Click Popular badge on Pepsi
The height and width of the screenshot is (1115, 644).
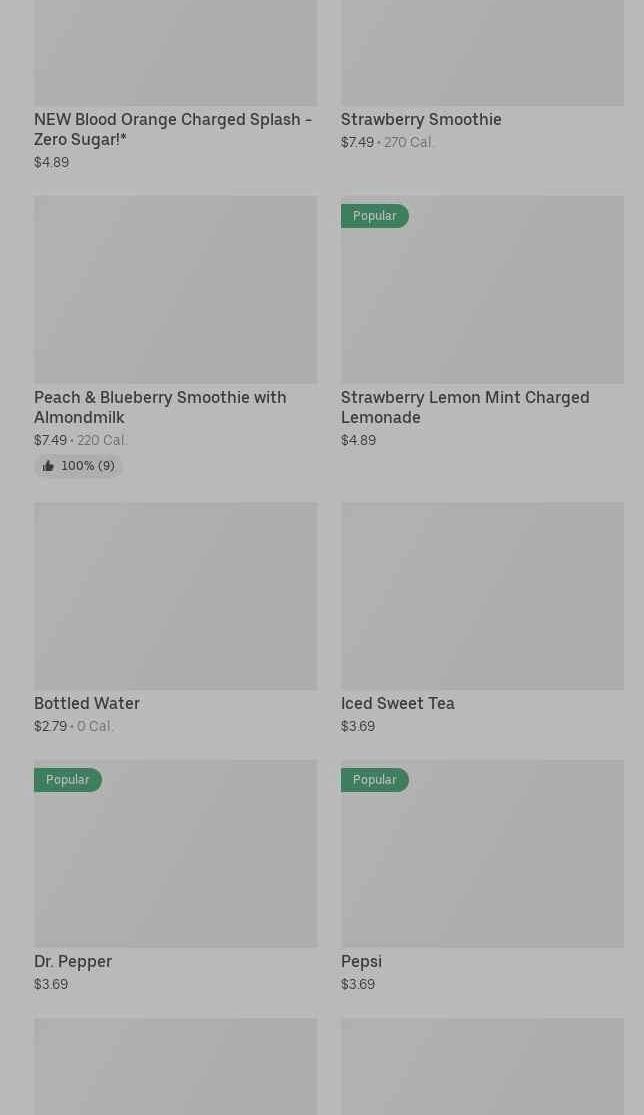click(x=374, y=780)
